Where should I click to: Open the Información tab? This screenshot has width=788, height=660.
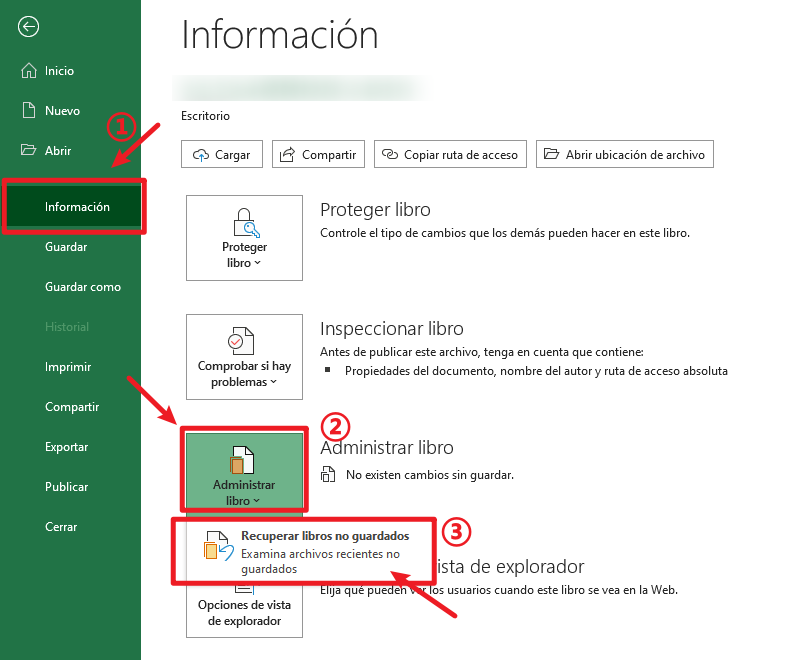(x=77, y=207)
